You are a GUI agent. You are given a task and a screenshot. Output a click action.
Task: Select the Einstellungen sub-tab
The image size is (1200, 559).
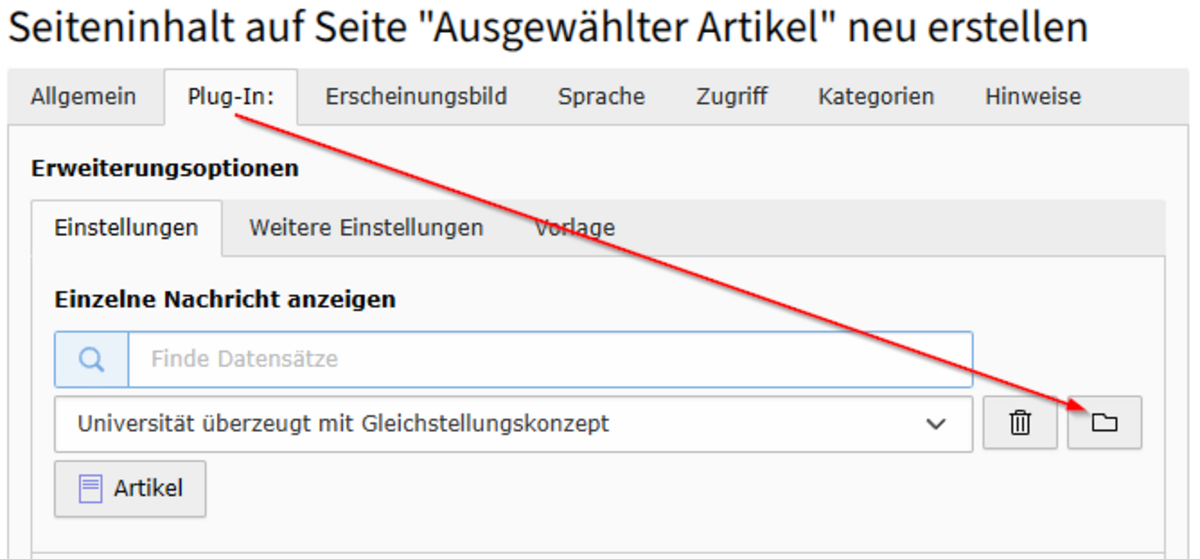tap(126, 228)
